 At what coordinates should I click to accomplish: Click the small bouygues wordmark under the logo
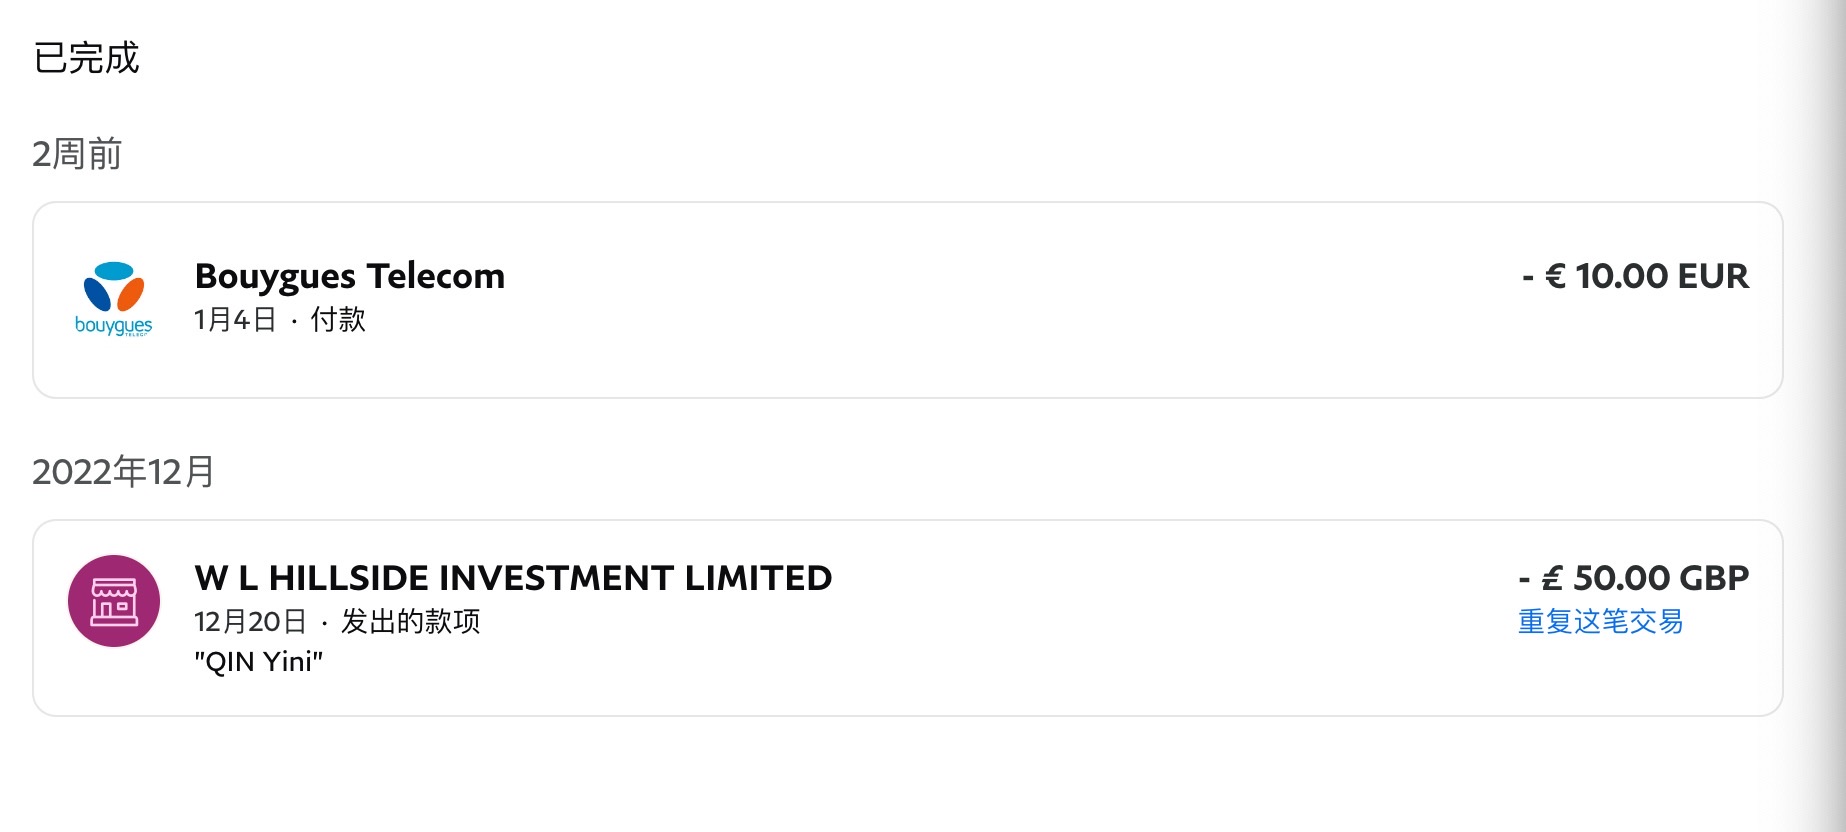point(114,326)
